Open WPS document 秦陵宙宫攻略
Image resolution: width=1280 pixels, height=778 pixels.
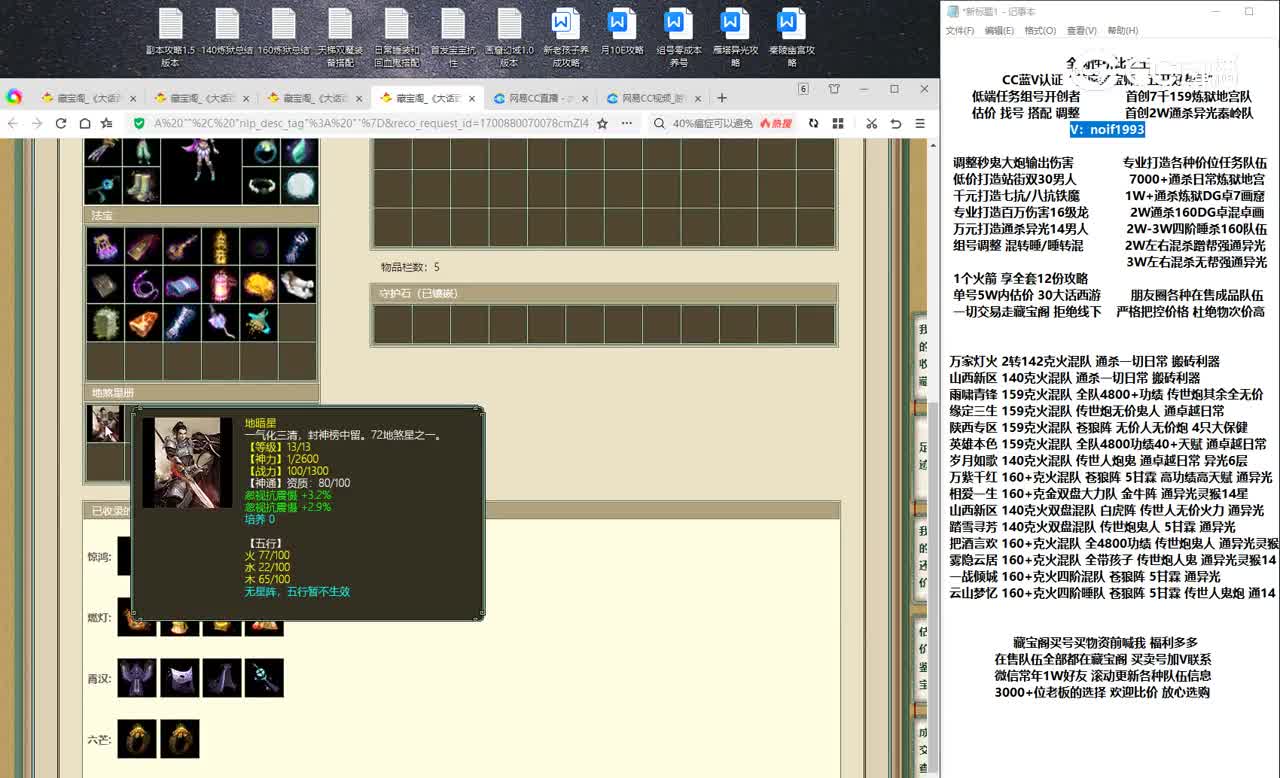coord(792,37)
